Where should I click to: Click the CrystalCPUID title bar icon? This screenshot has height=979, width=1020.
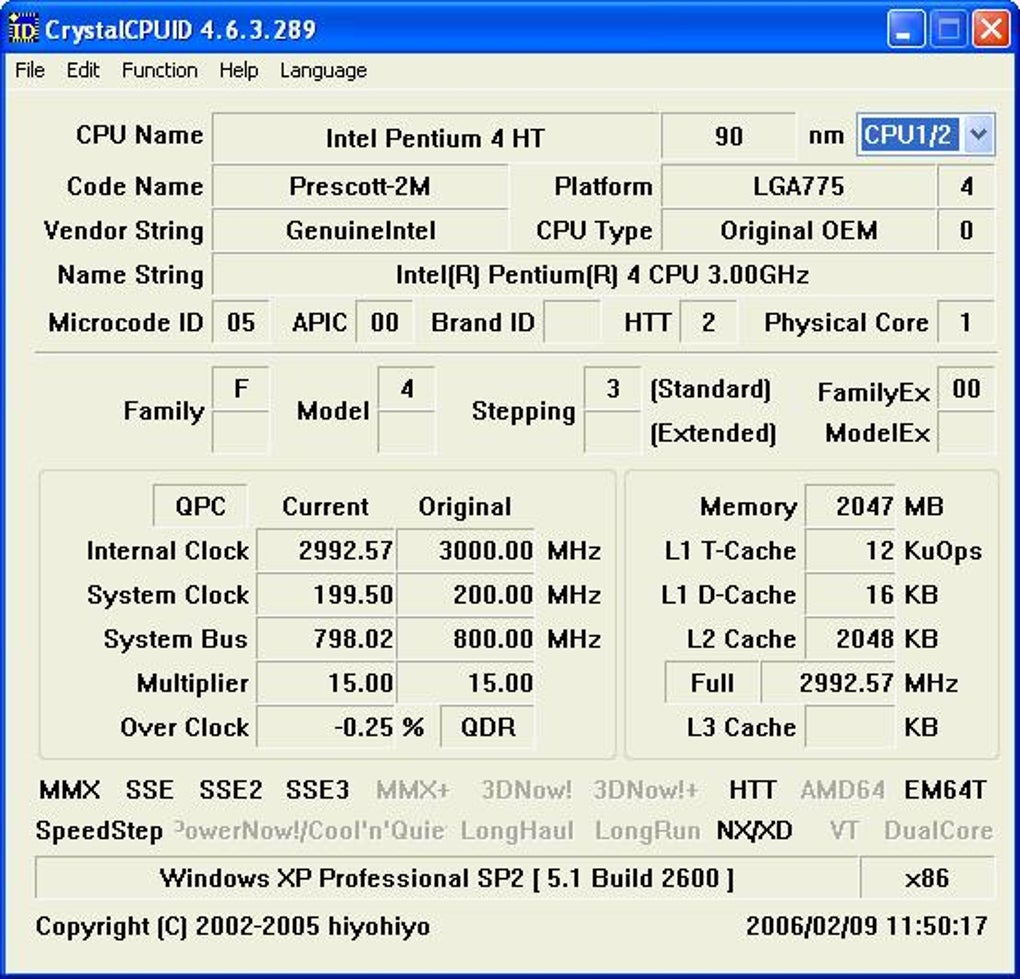22,30
